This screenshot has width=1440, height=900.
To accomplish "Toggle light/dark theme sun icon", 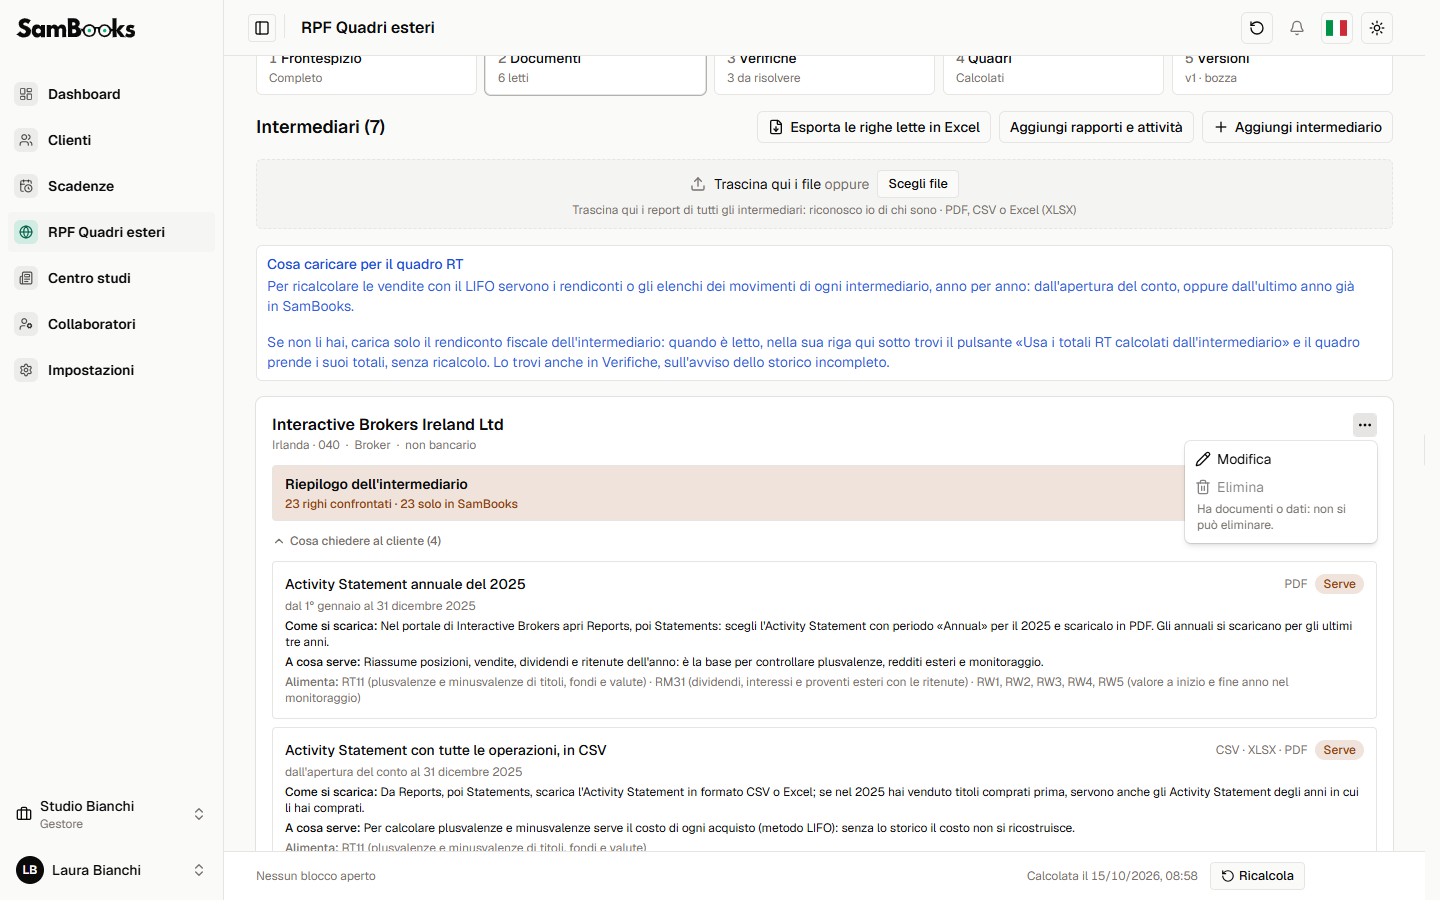I will [1377, 28].
